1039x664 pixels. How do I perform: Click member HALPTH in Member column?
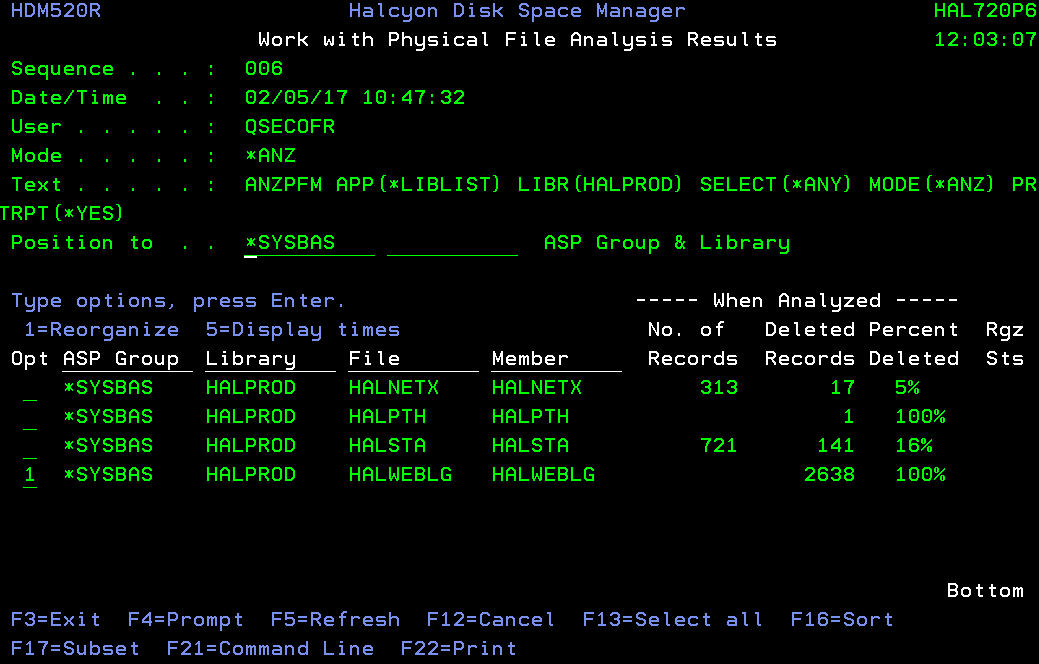(530, 417)
